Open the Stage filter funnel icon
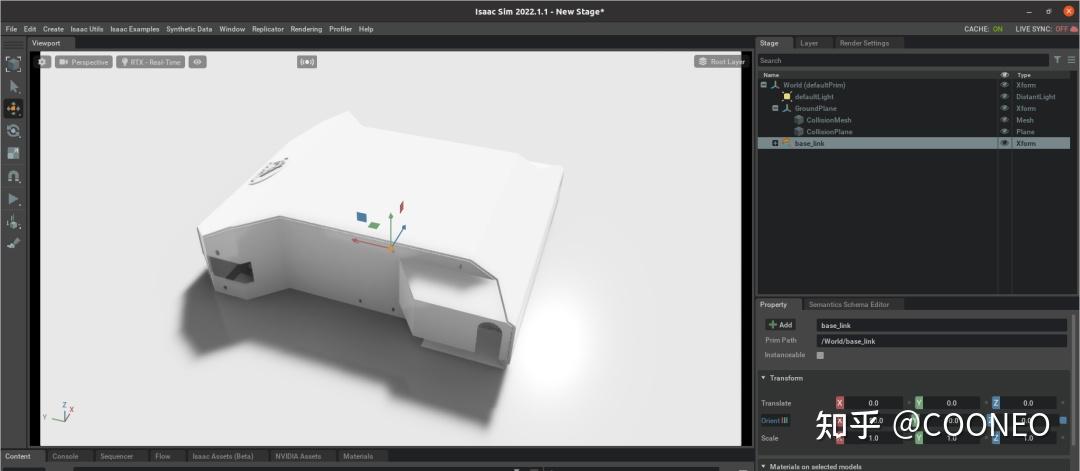Image resolution: width=1080 pixels, height=471 pixels. tap(1057, 60)
